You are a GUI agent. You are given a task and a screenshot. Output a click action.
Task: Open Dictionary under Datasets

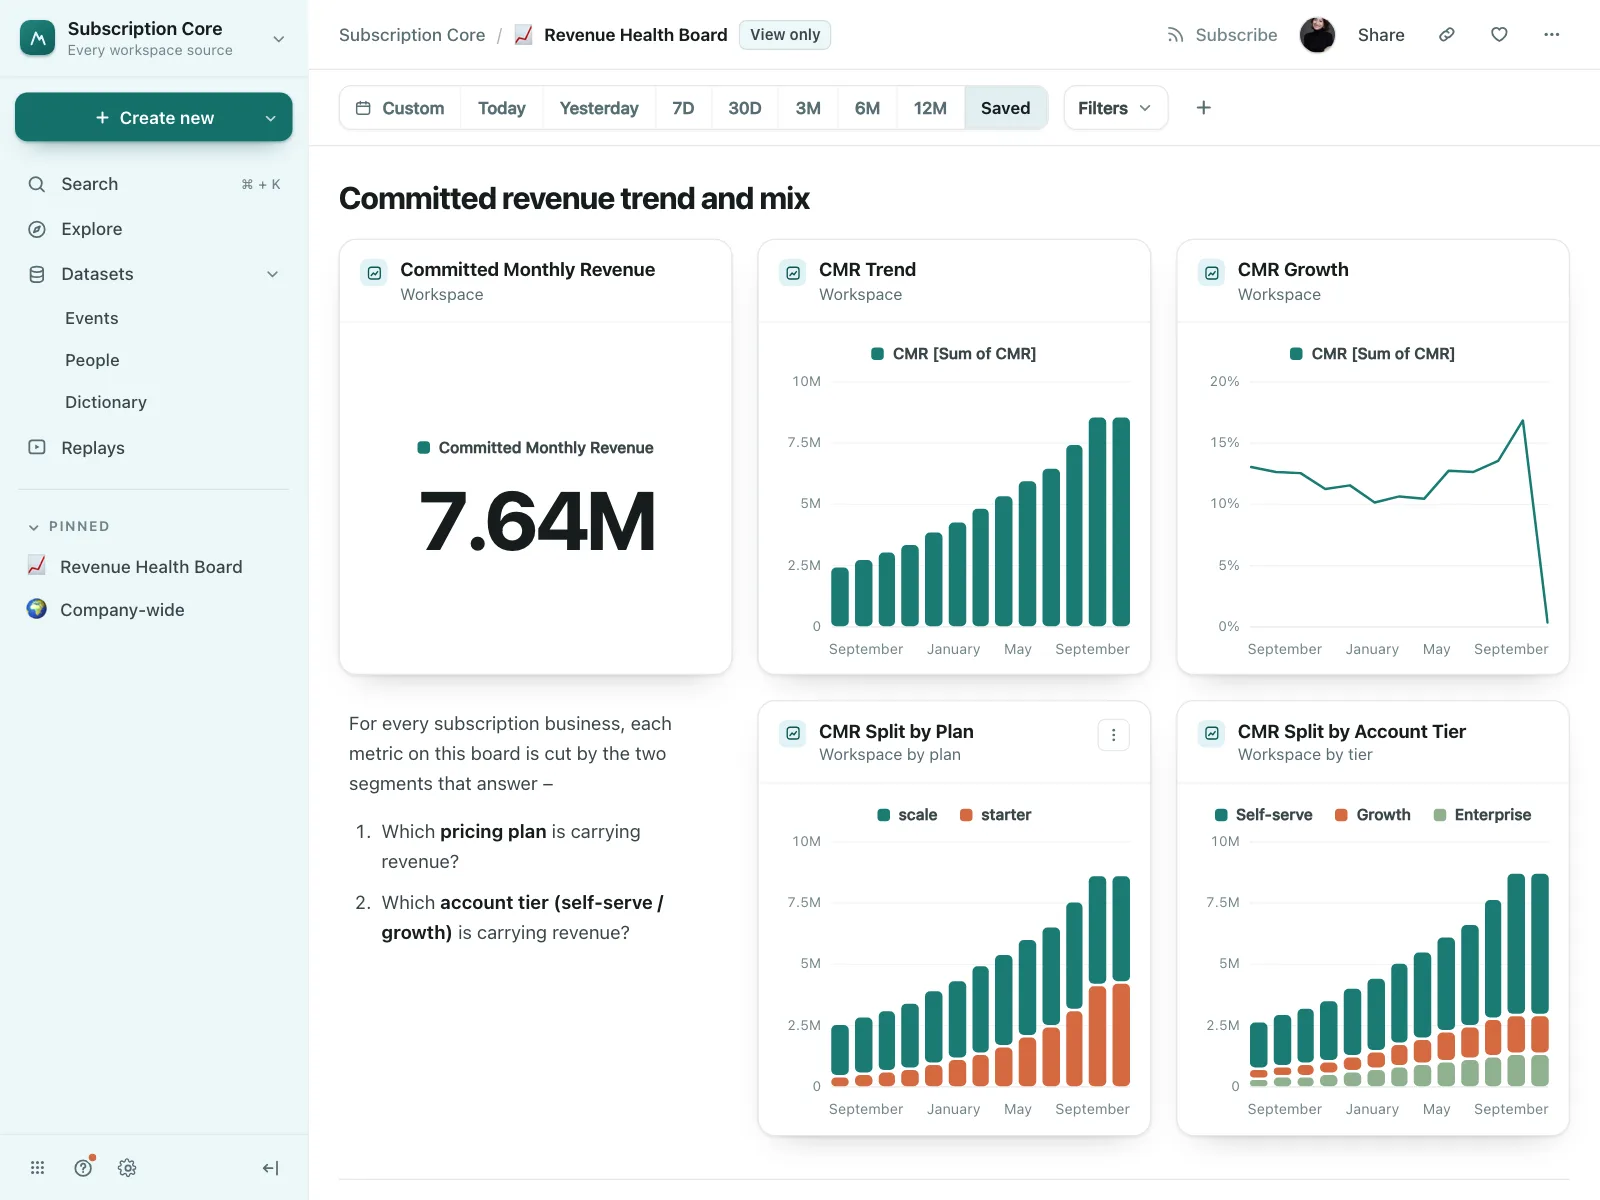tap(106, 402)
